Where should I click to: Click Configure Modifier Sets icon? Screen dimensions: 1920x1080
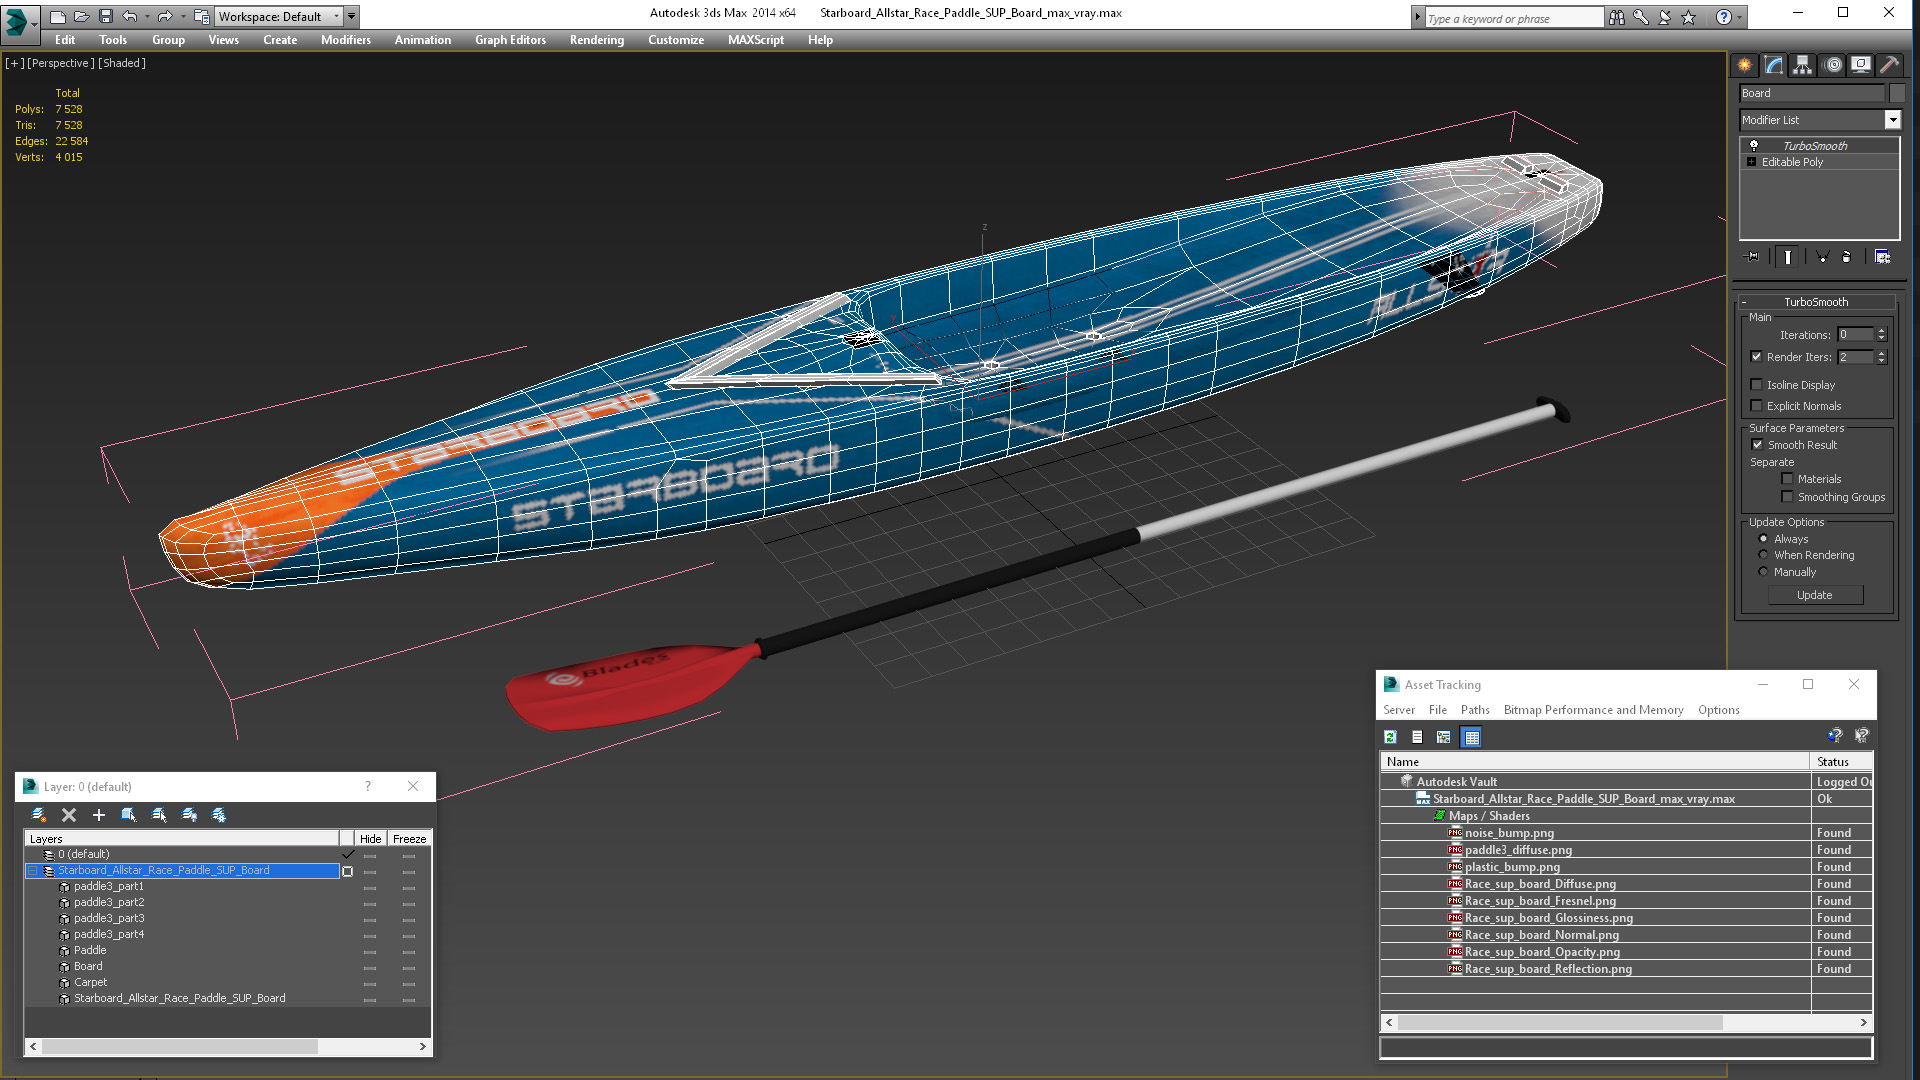pos(1882,257)
